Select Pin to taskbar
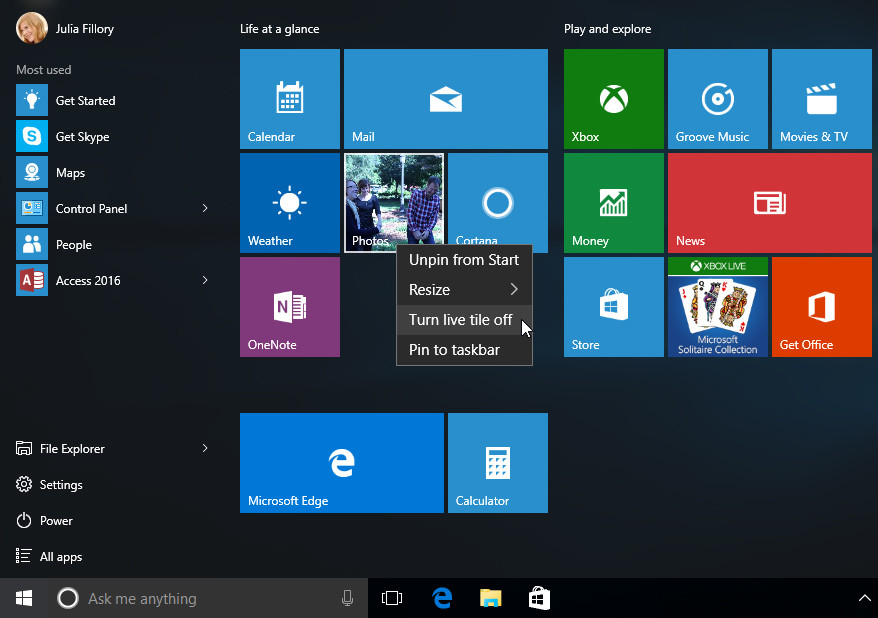The width and height of the screenshot is (878, 618). (464, 350)
